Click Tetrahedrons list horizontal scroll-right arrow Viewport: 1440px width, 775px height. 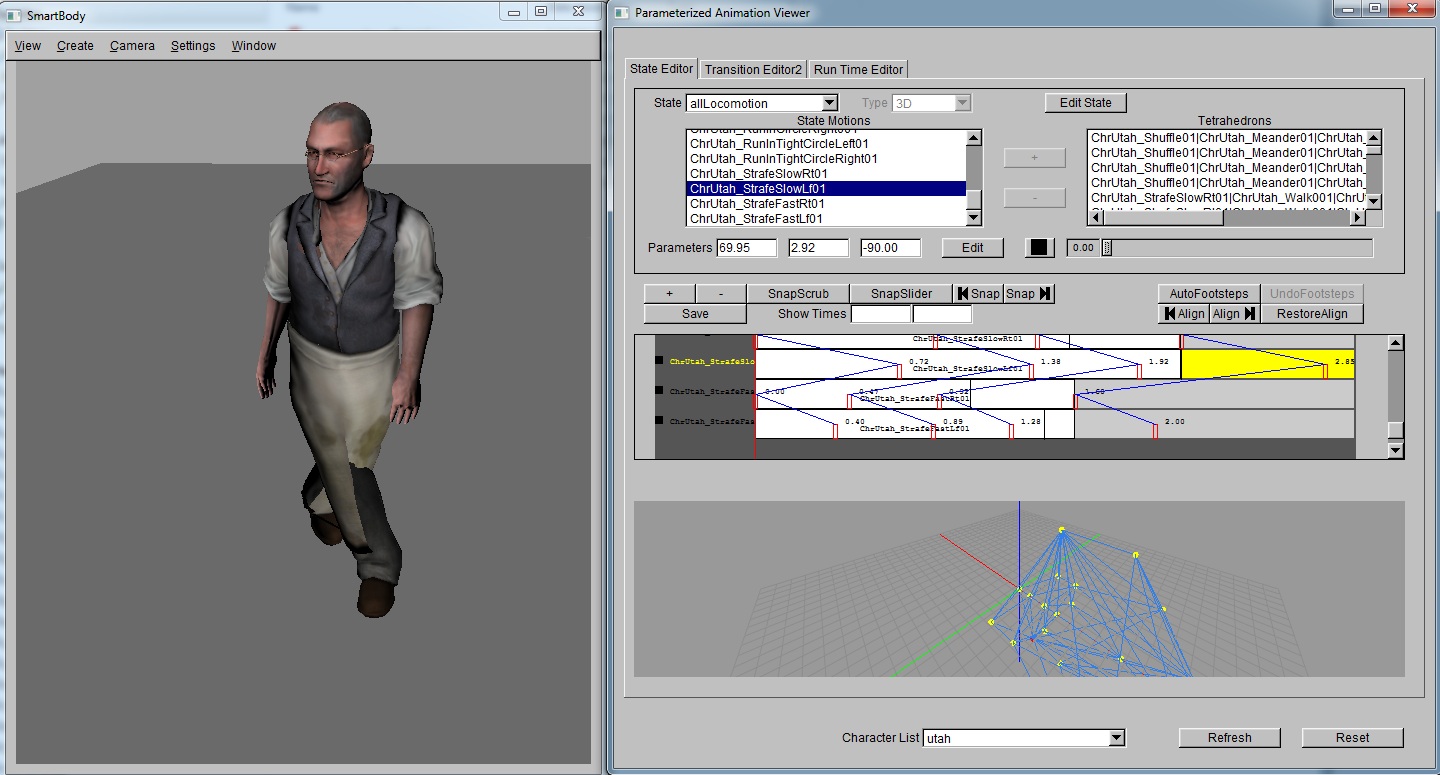1358,217
